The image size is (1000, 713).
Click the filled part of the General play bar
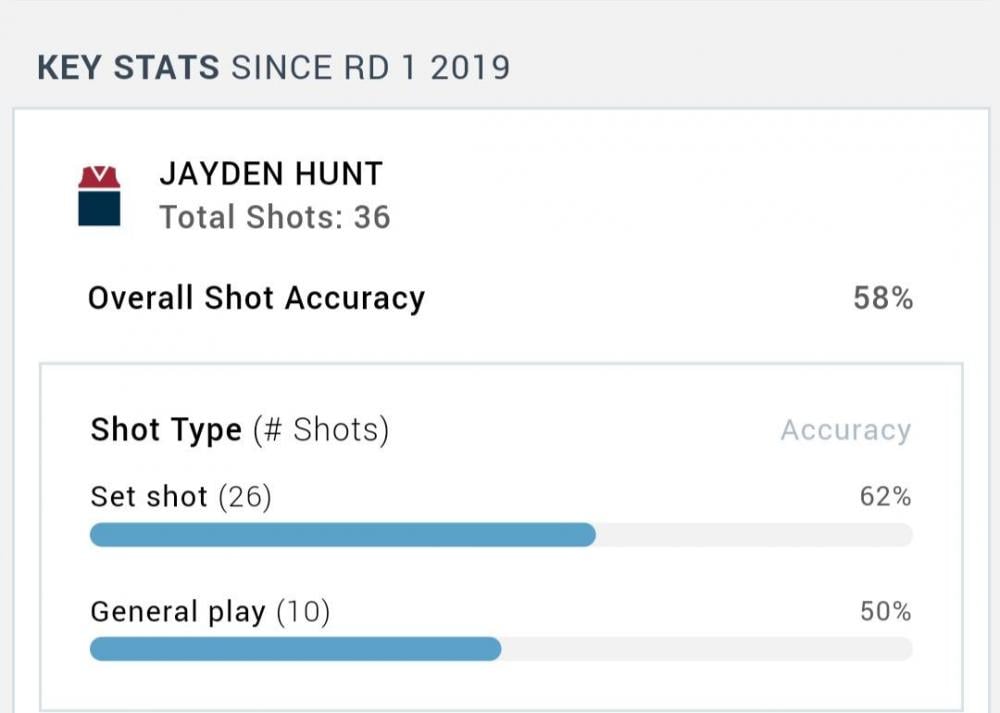pyautogui.click(x=295, y=649)
